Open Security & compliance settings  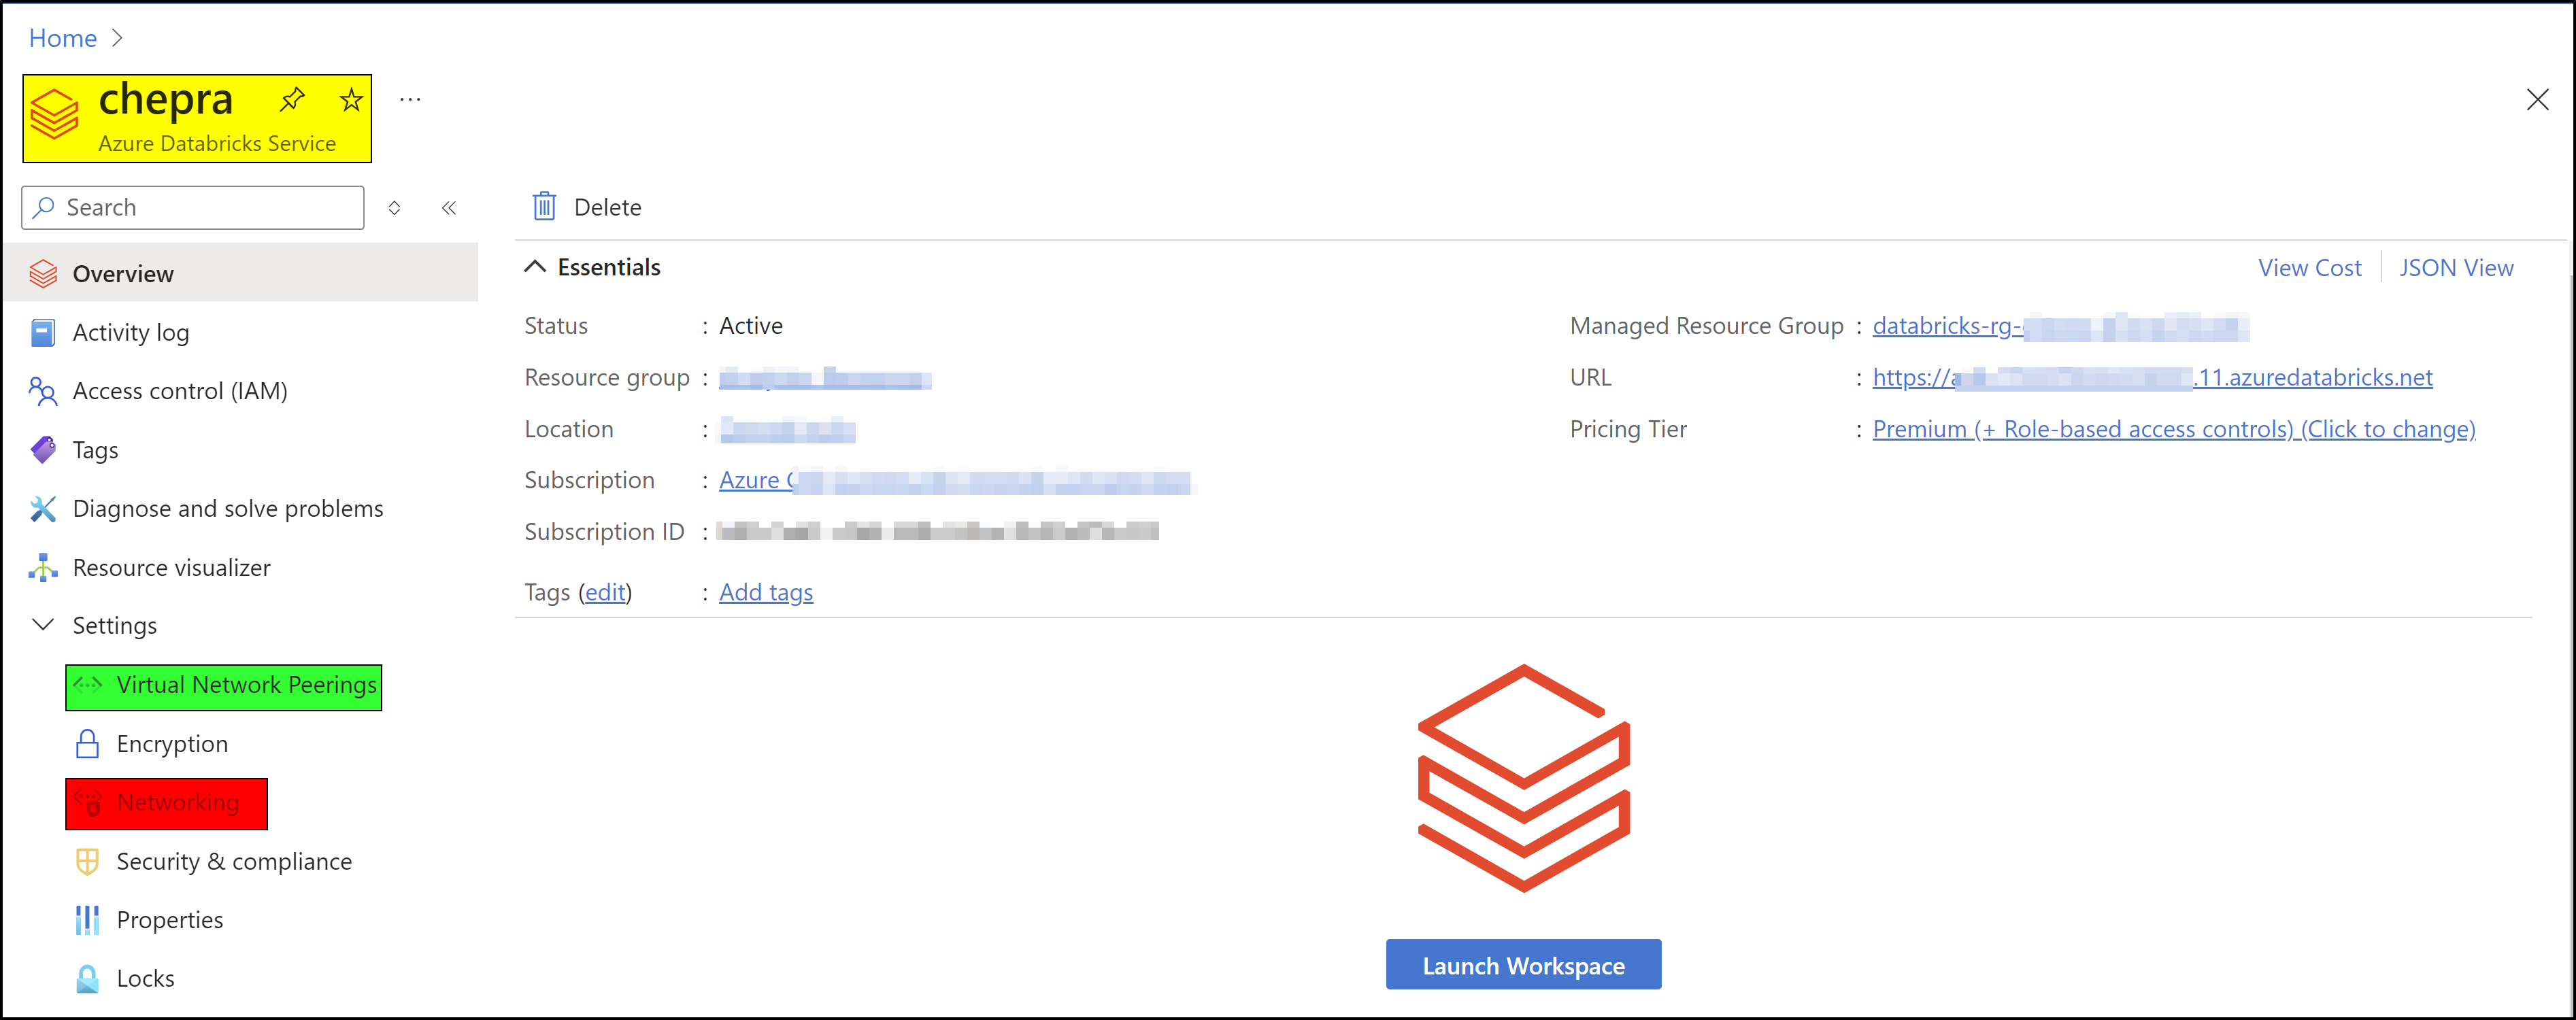pos(234,861)
